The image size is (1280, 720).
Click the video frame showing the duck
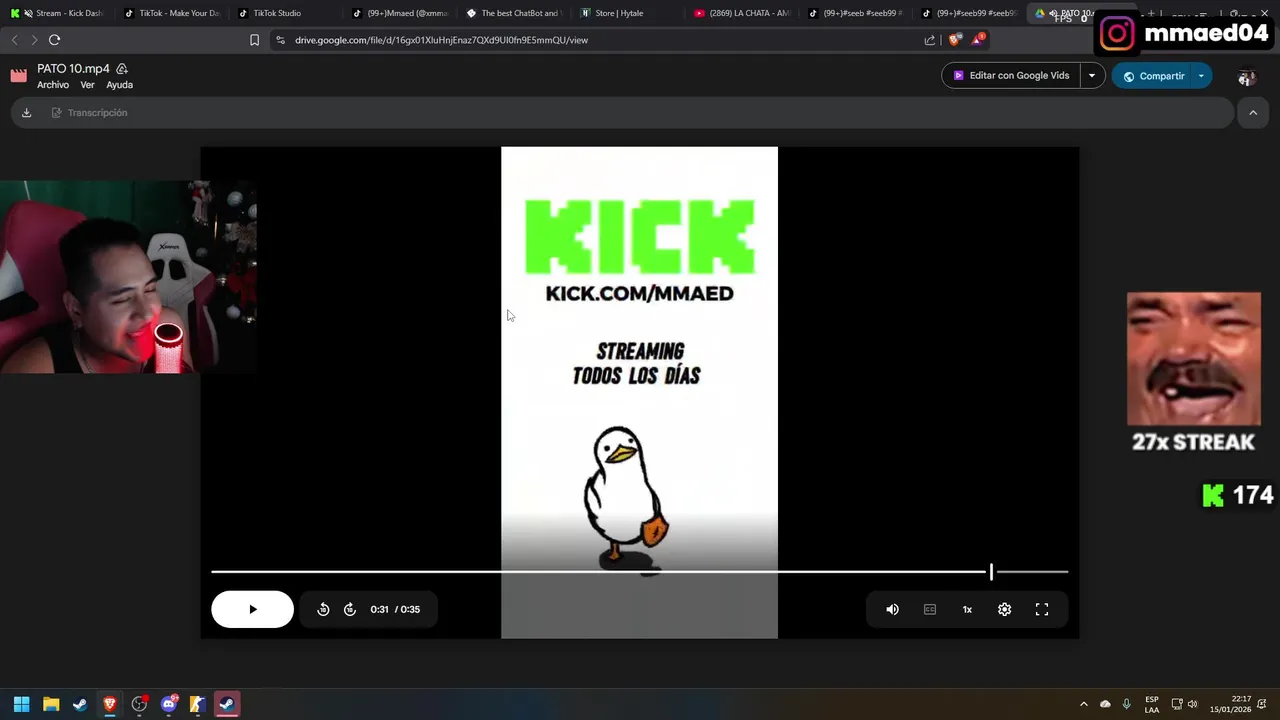pyautogui.click(x=639, y=392)
